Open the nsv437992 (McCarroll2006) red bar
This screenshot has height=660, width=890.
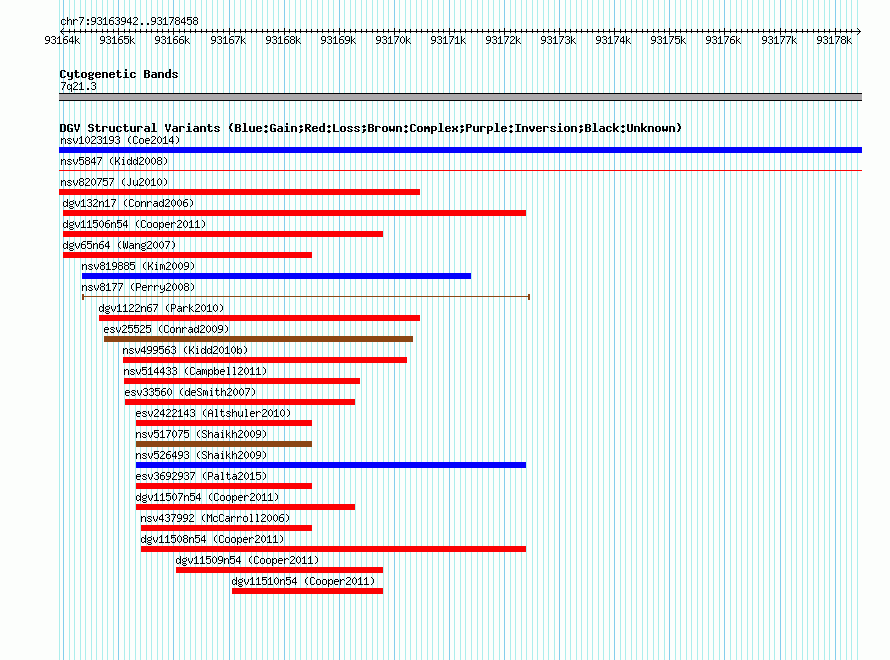pos(226,528)
